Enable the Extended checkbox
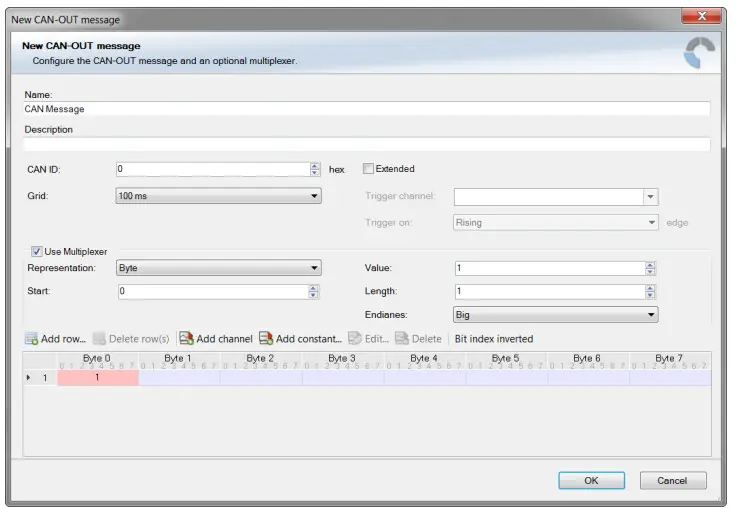 pos(368,169)
